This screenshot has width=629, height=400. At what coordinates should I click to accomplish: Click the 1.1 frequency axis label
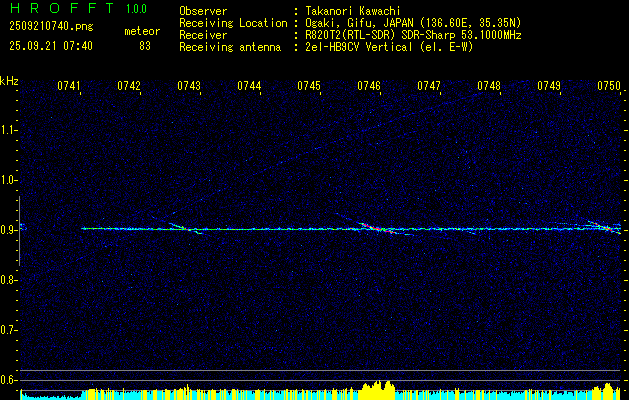point(9,130)
